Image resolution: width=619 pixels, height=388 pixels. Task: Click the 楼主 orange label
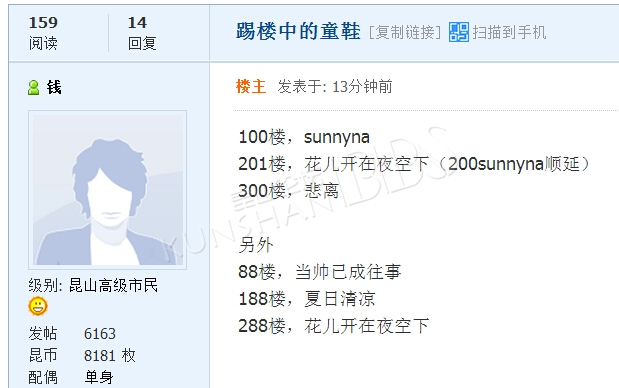coord(251,86)
